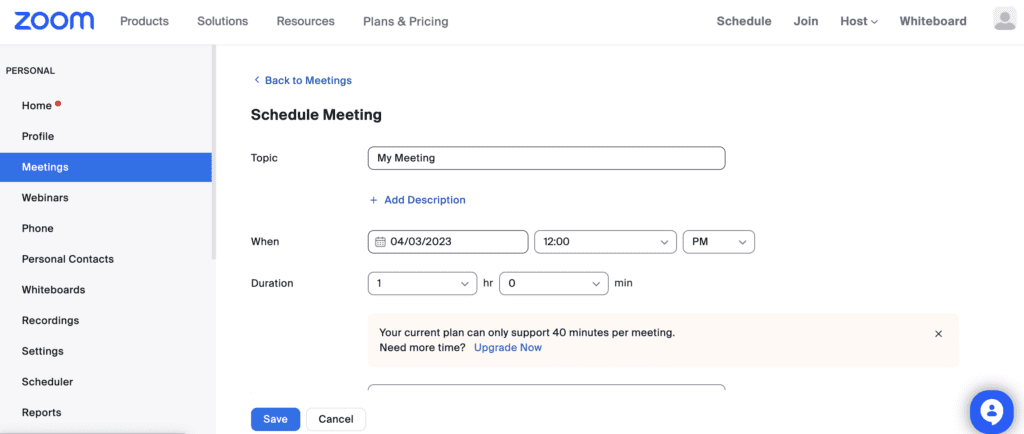Dismiss the 40 minutes plan notice
This screenshot has height=434, width=1024.
pyautogui.click(x=938, y=333)
